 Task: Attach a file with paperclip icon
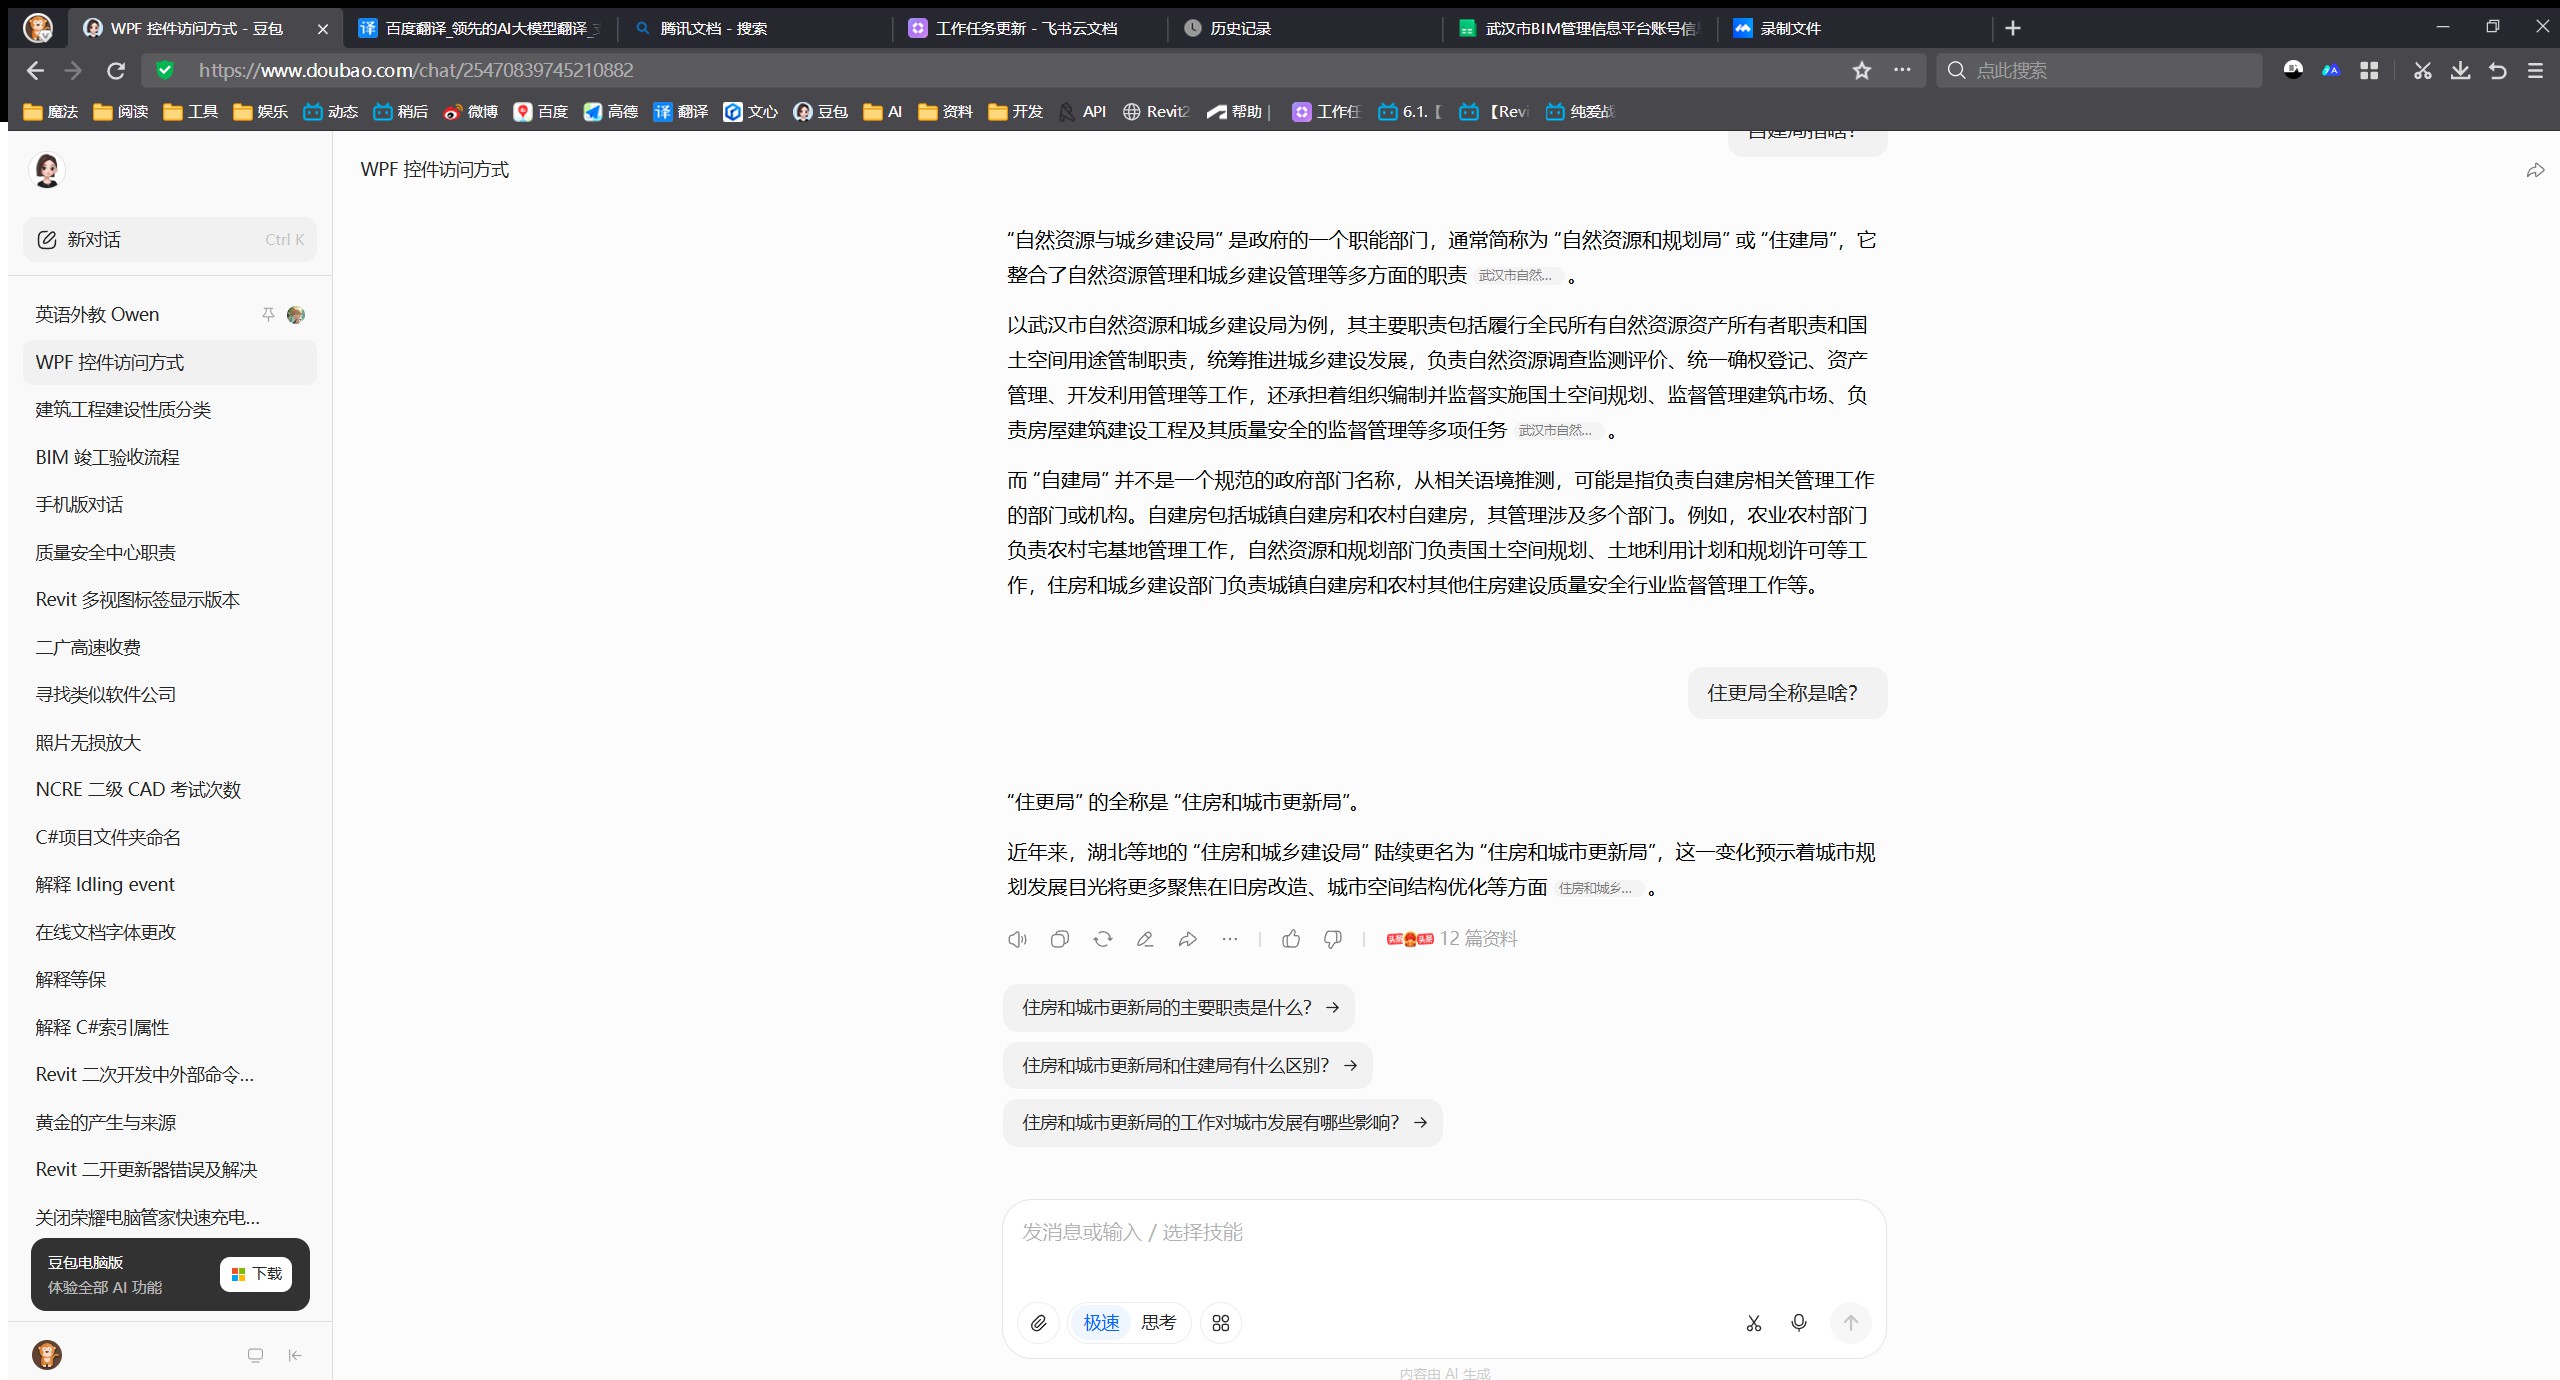click(1038, 1322)
